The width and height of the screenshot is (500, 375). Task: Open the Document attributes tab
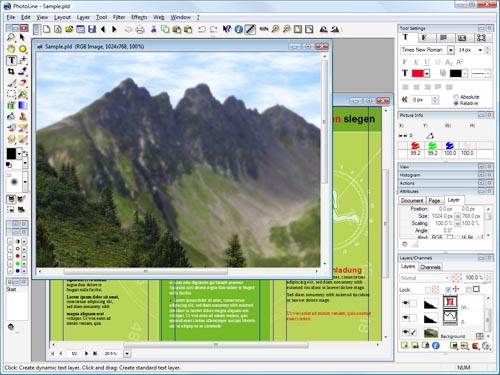pos(412,200)
